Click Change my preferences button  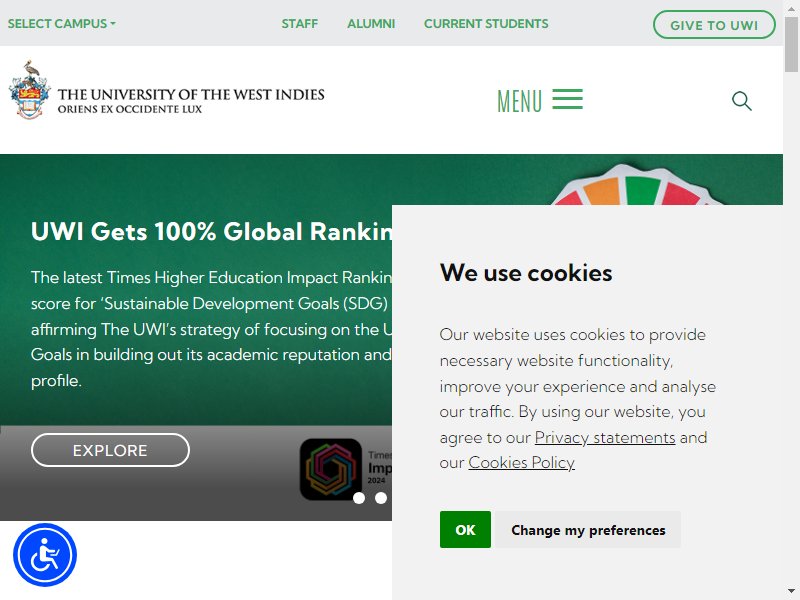[588, 530]
